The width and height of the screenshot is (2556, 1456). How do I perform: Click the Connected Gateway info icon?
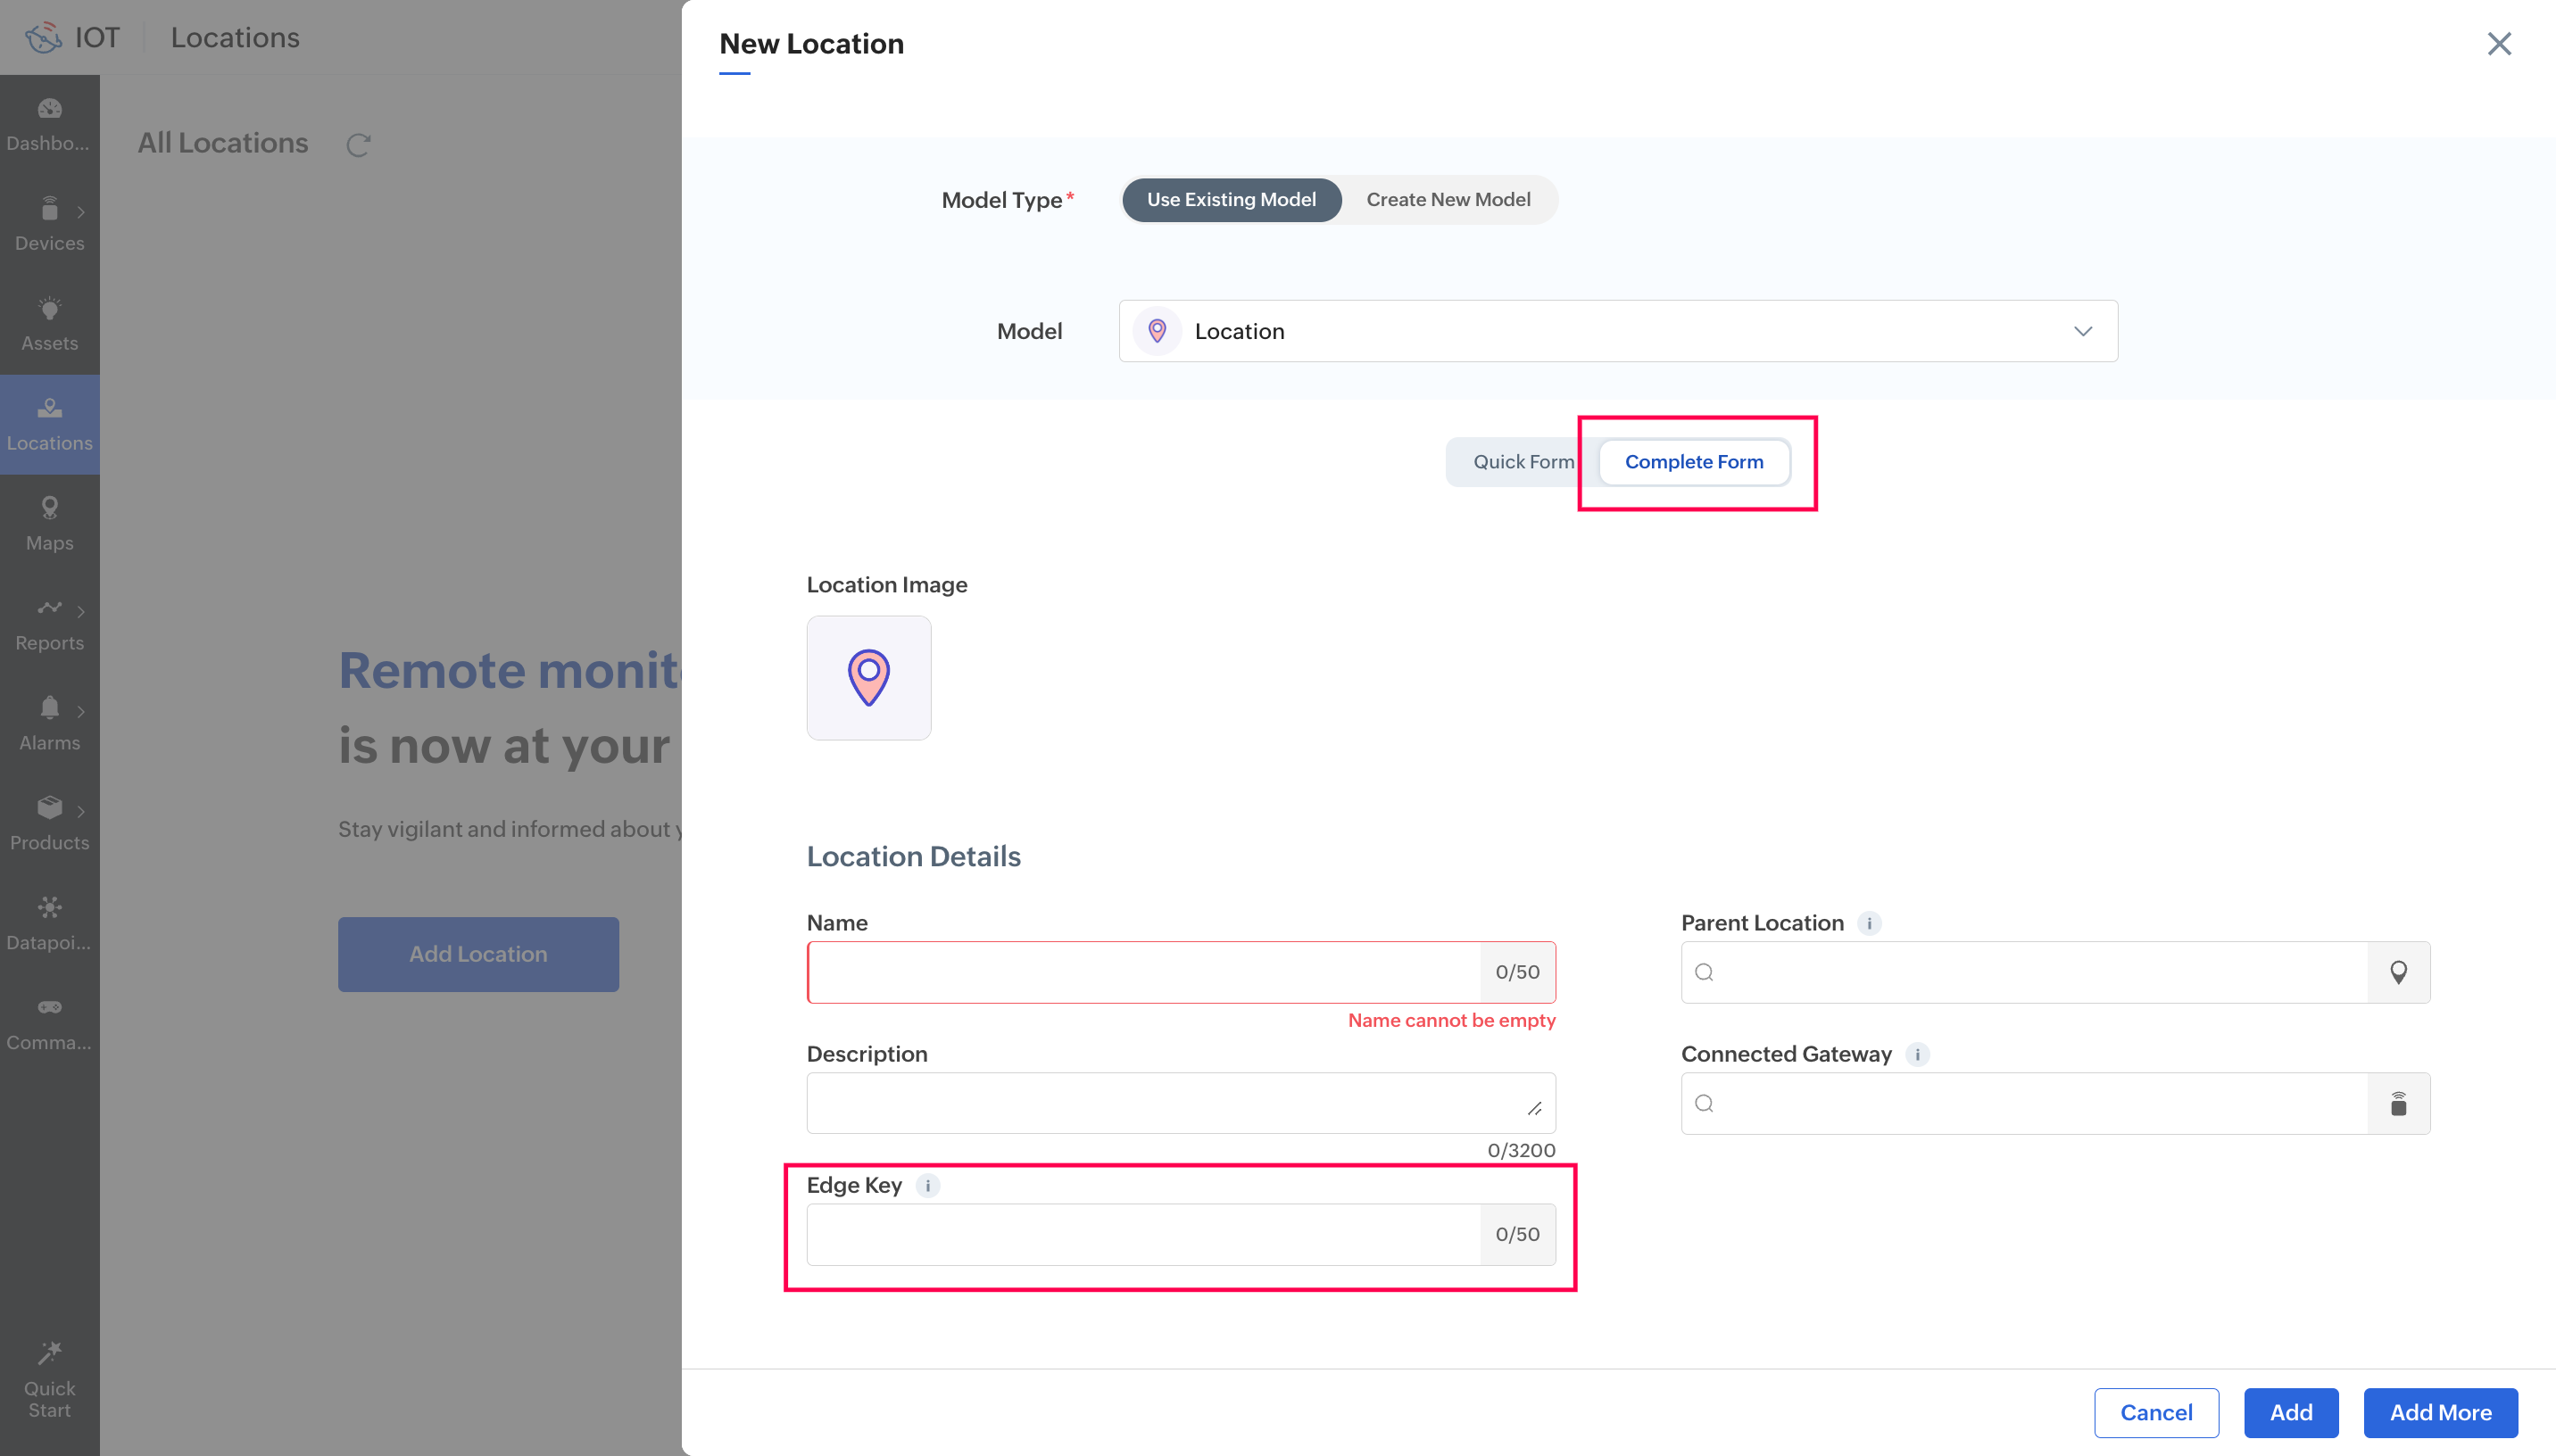(1916, 1054)
